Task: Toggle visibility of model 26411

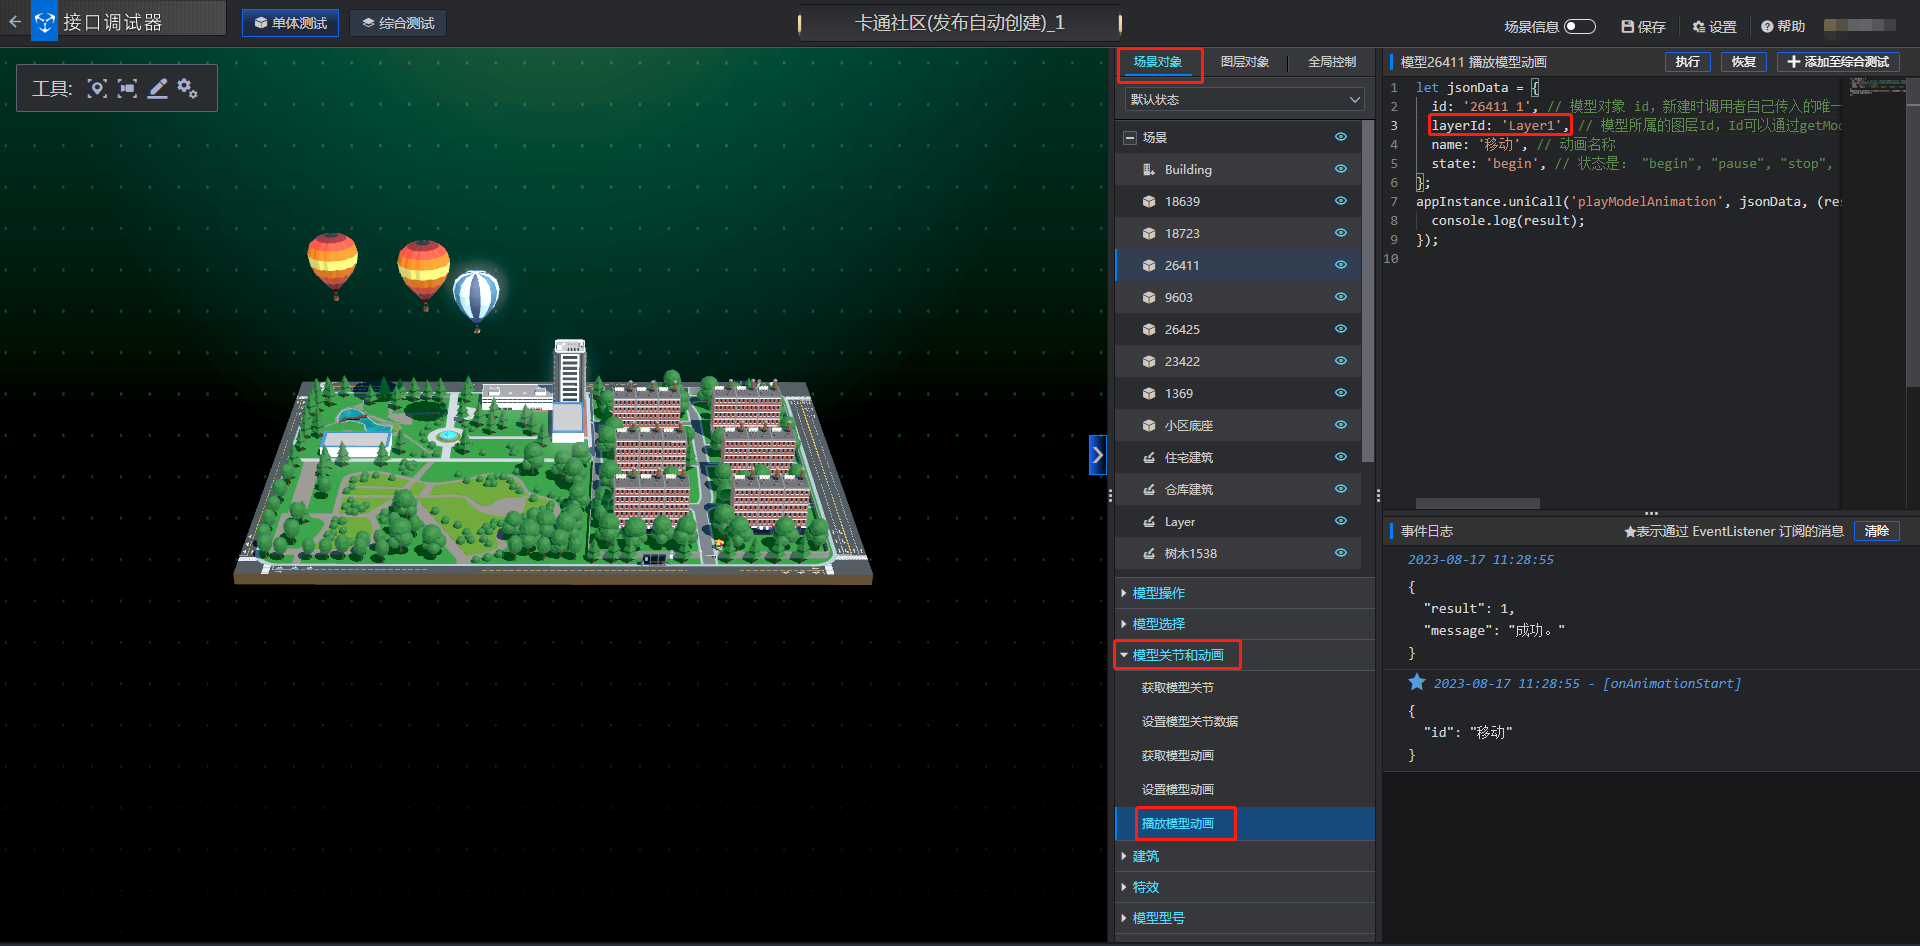Action: (x=1340, y=265)
